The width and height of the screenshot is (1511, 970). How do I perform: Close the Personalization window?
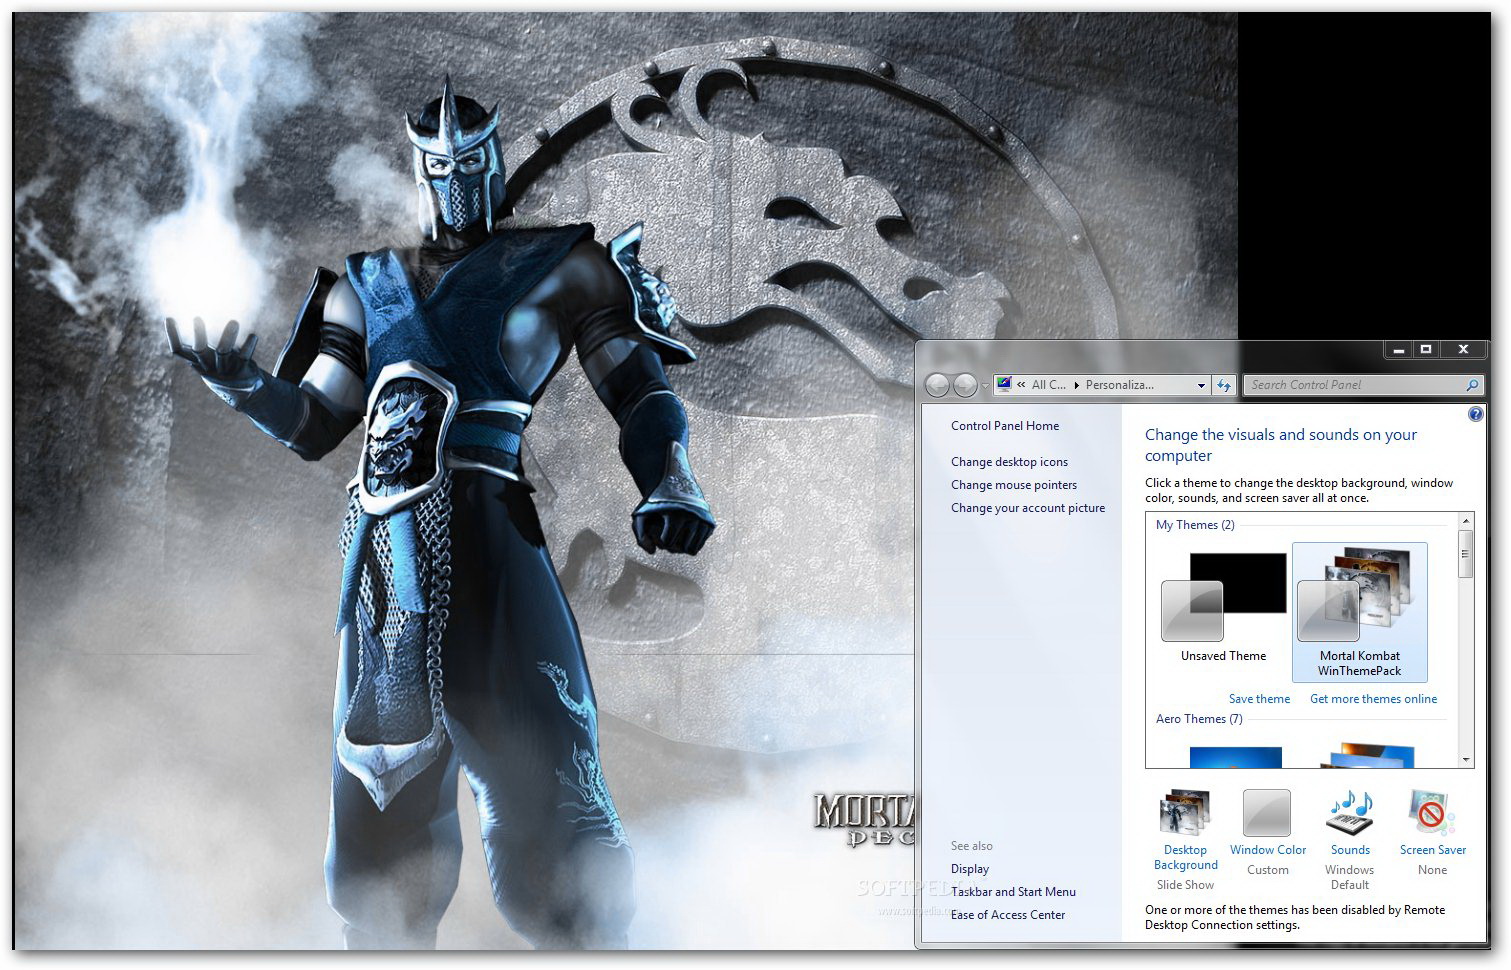pos(1463,350)
